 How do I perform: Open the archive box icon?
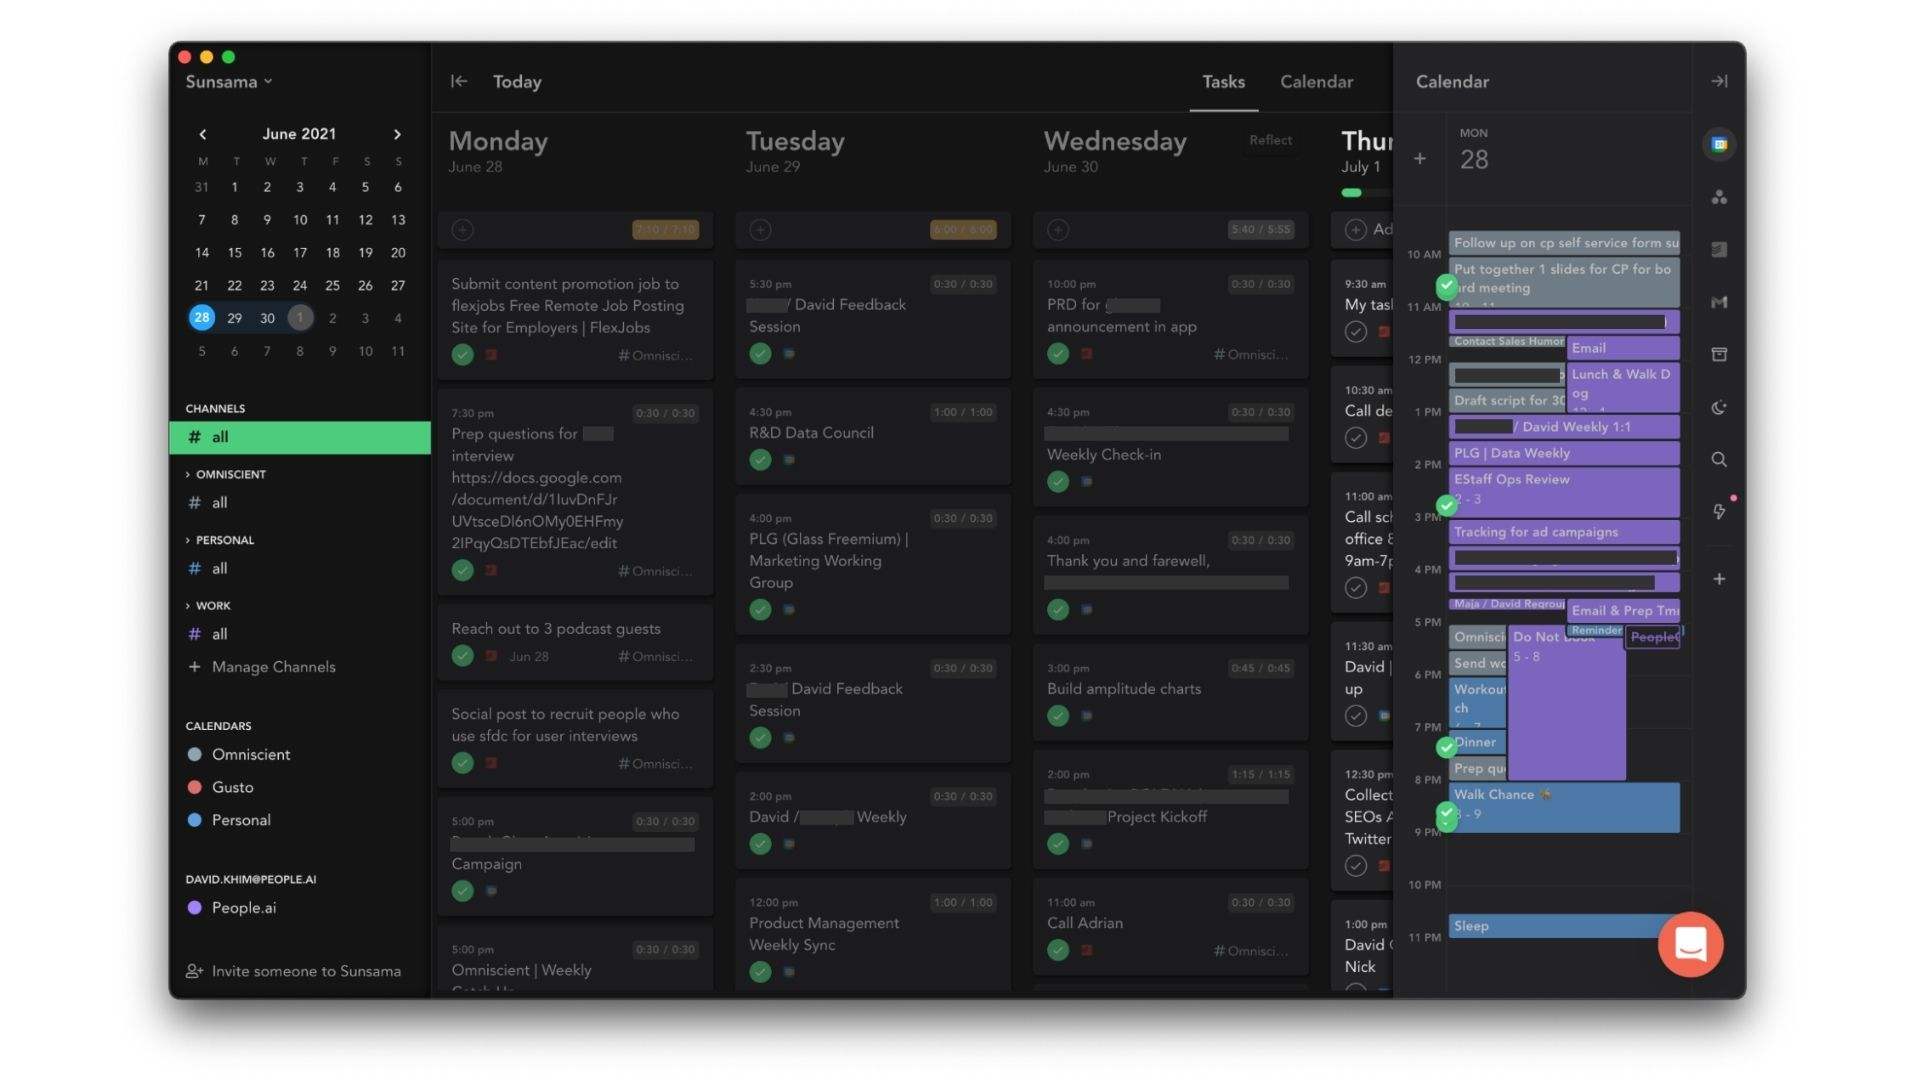(1719, 355)
